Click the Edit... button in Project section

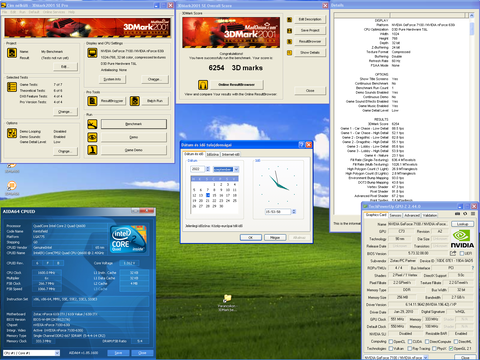coord(65,67)
